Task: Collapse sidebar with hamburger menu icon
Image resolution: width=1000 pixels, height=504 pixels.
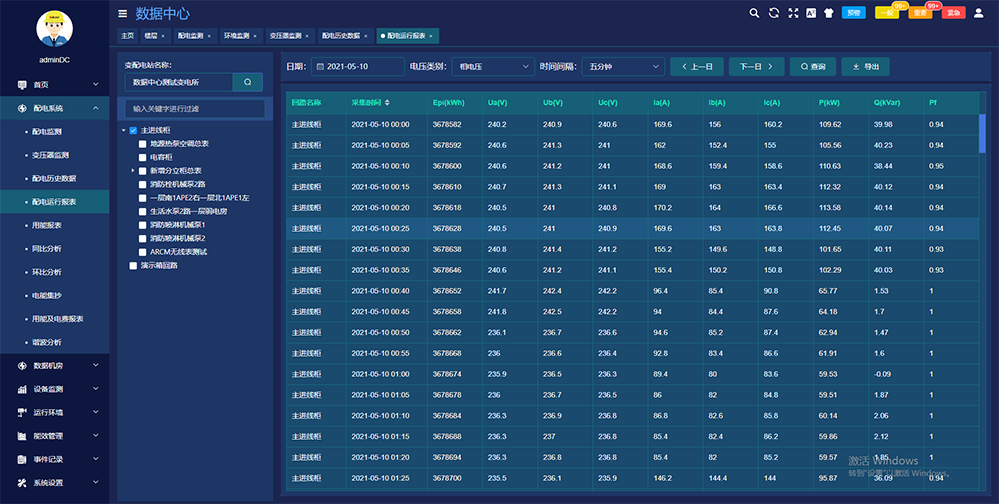Action: tap(122, 14)
